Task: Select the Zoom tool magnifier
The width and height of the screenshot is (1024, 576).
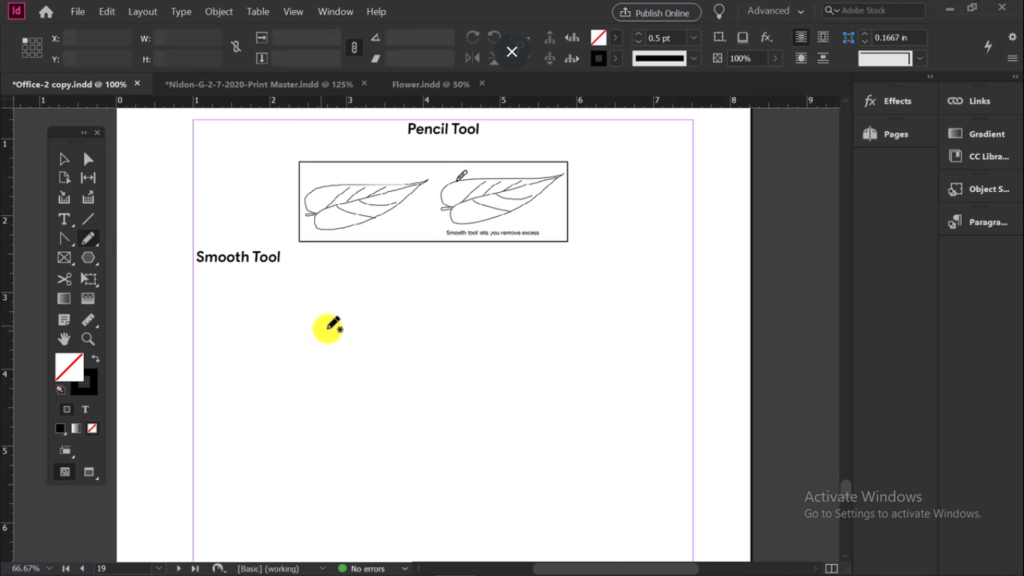Action: click(88, 339)
